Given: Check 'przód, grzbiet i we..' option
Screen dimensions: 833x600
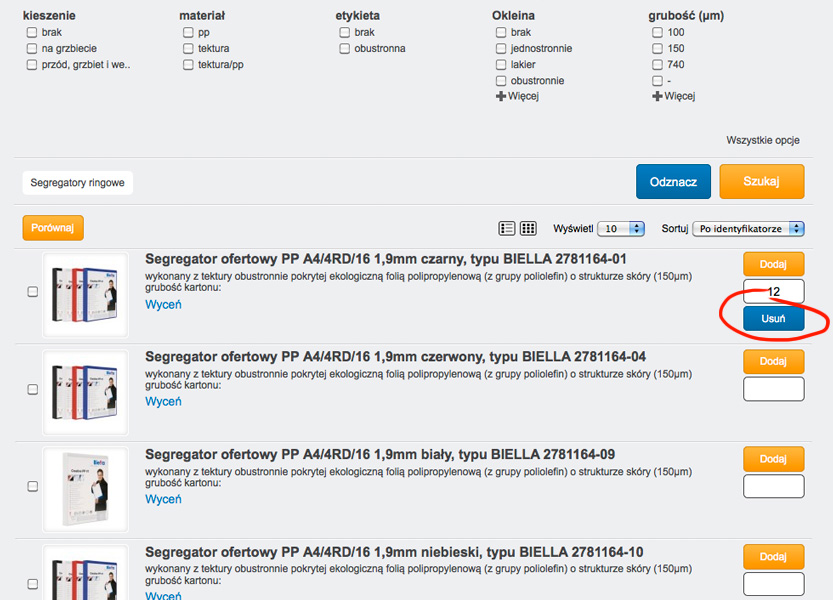Looking at the screenshot, I should click(x=32, y=65).
